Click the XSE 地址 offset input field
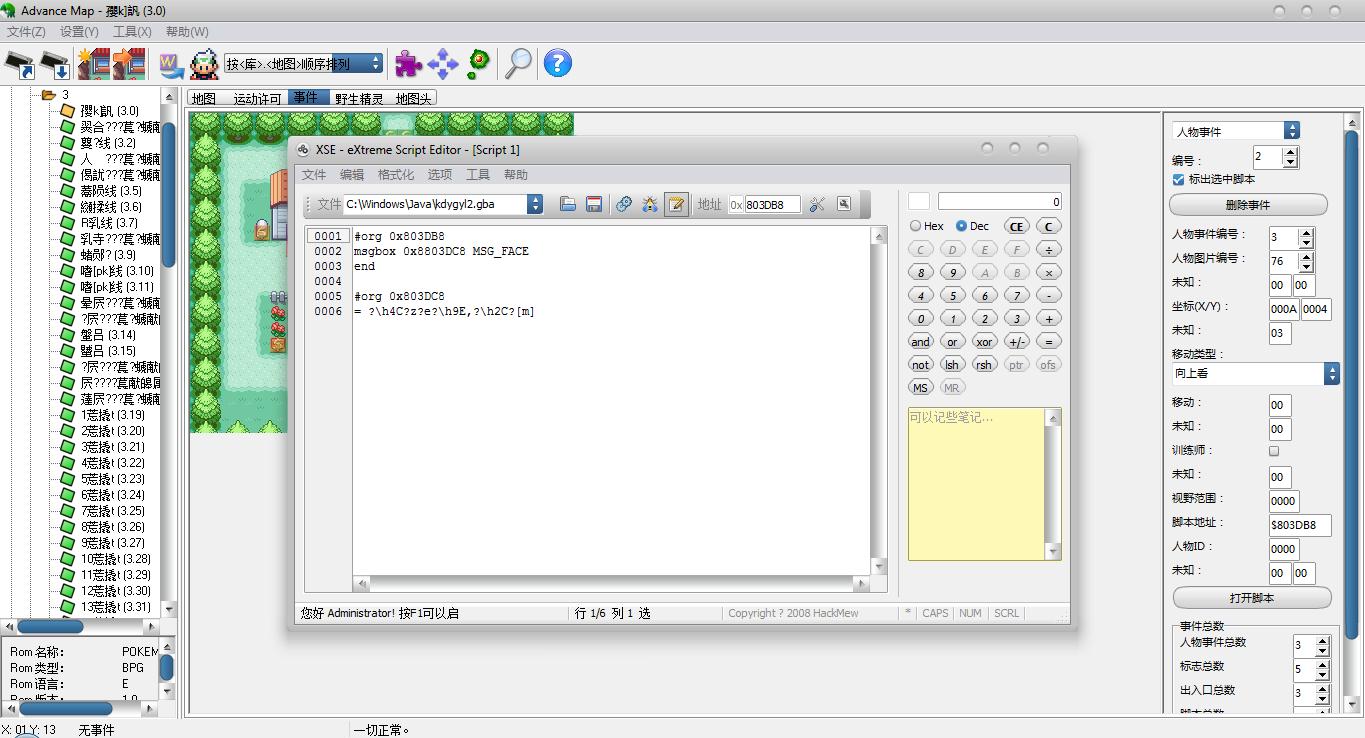 tap(773, 204)
